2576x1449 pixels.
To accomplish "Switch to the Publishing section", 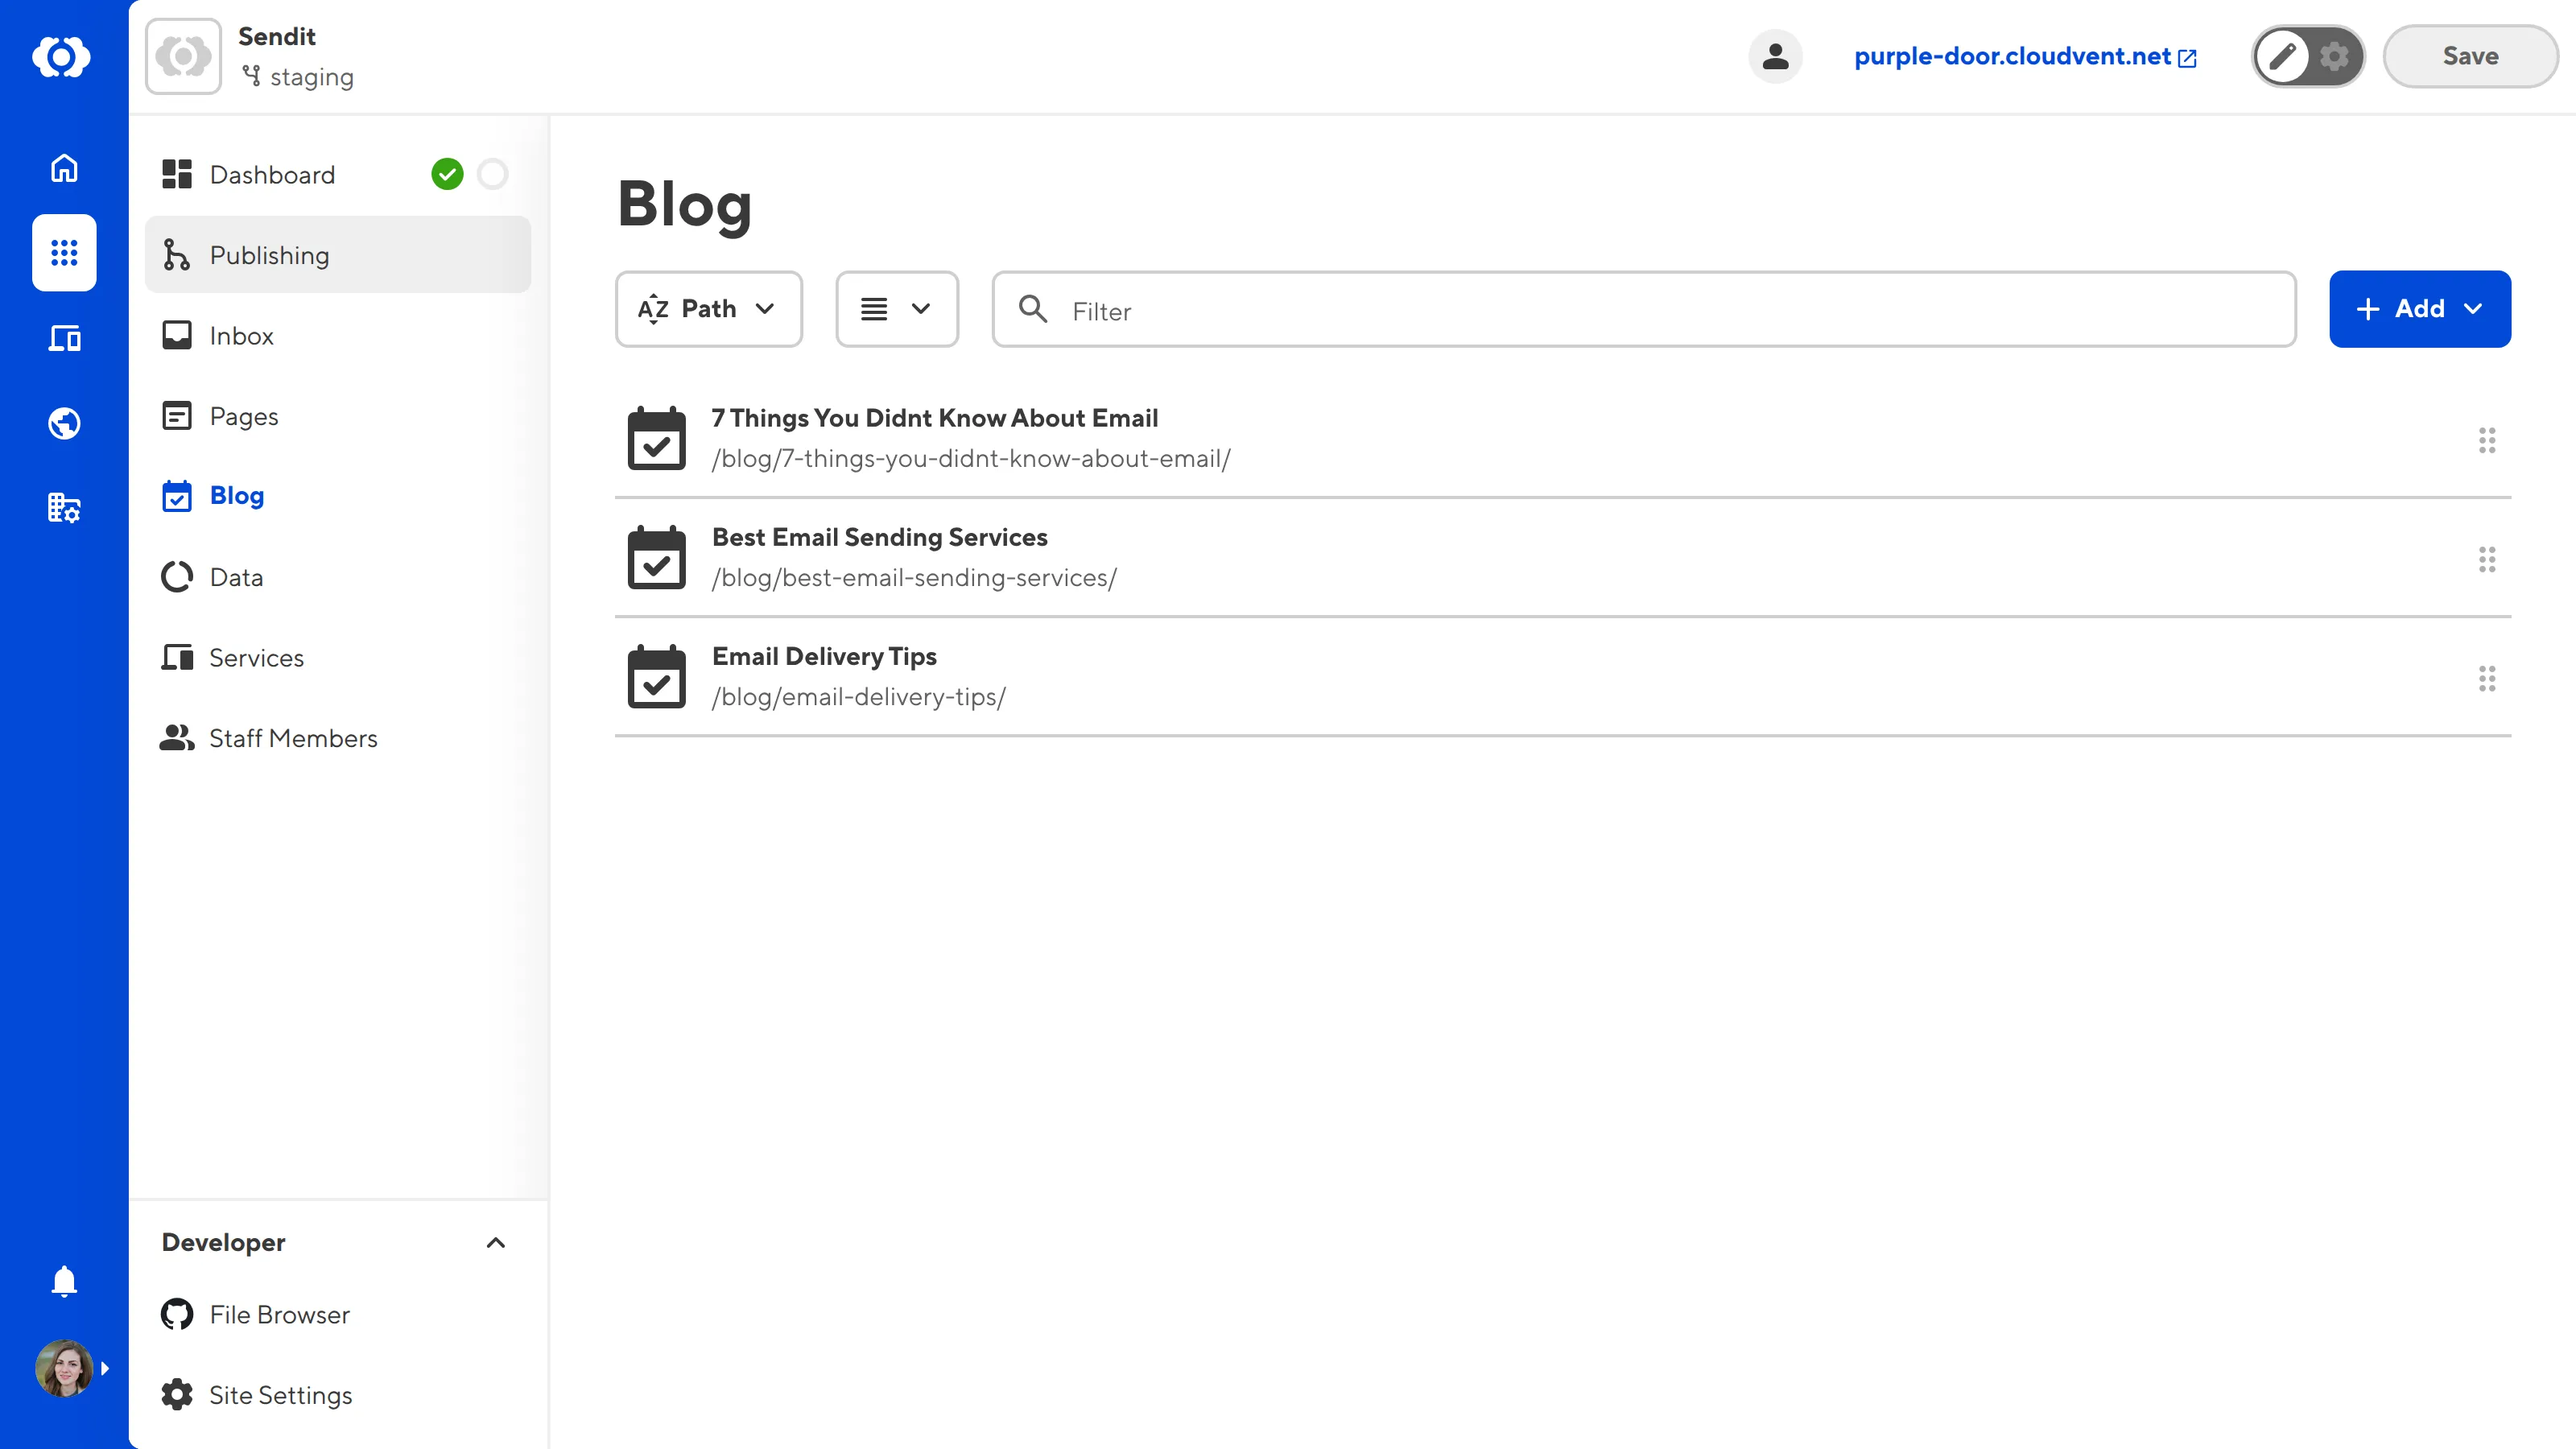I will 268,255.
